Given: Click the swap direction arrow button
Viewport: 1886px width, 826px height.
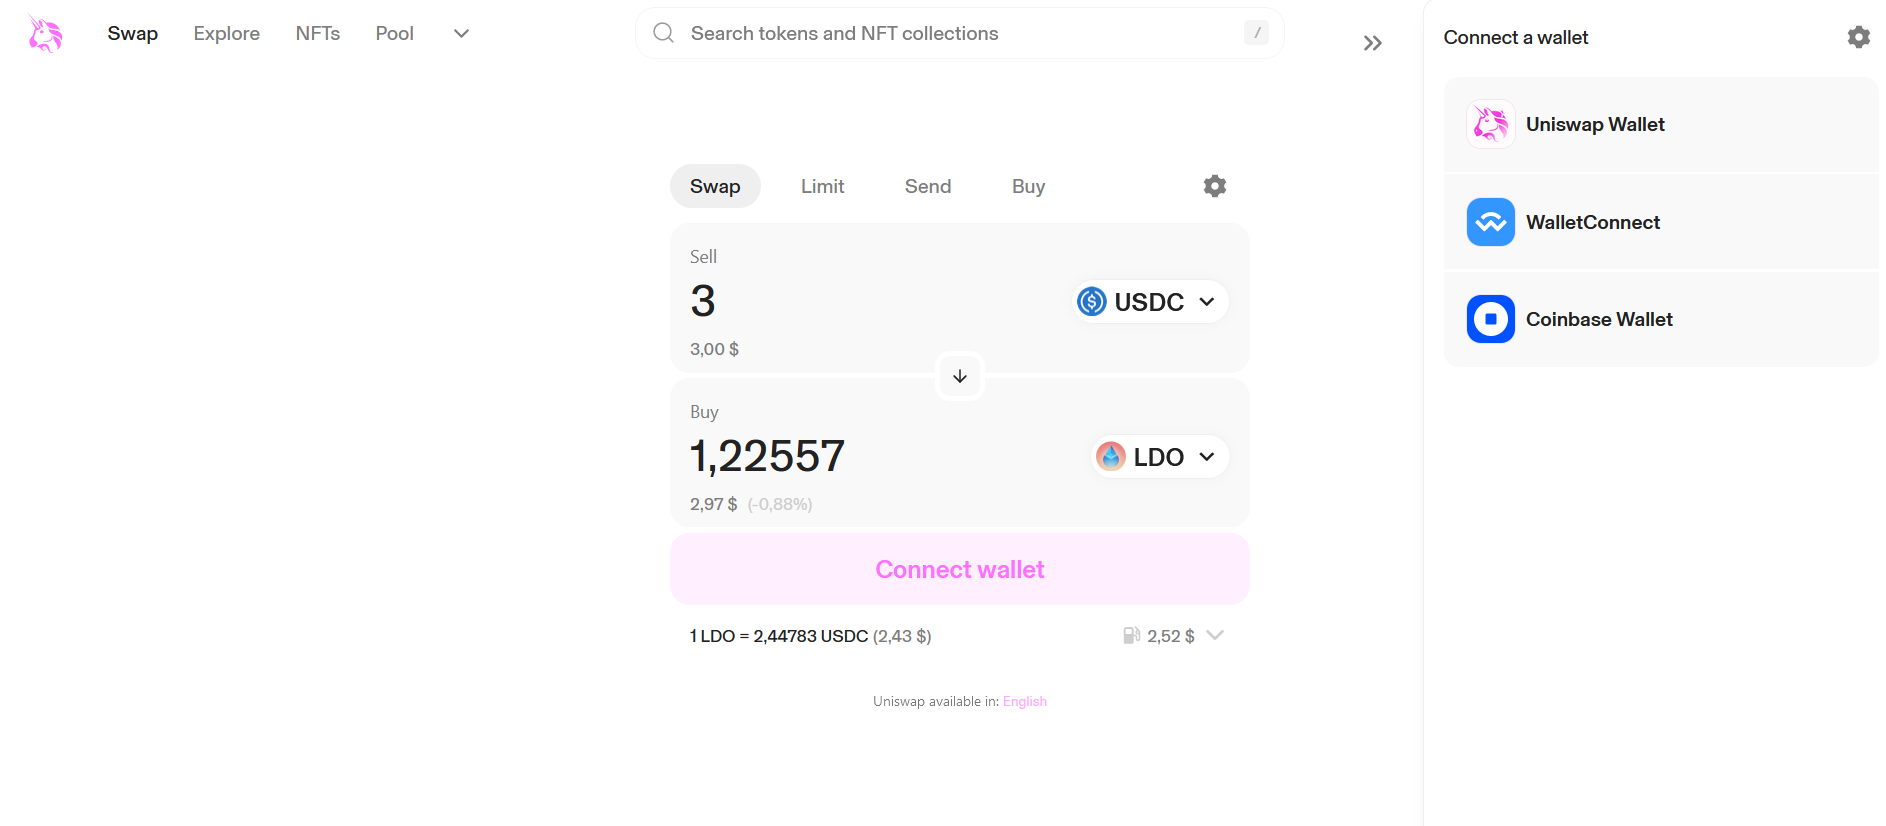Looking at the screenshot, I should click(x=960, y=376).
